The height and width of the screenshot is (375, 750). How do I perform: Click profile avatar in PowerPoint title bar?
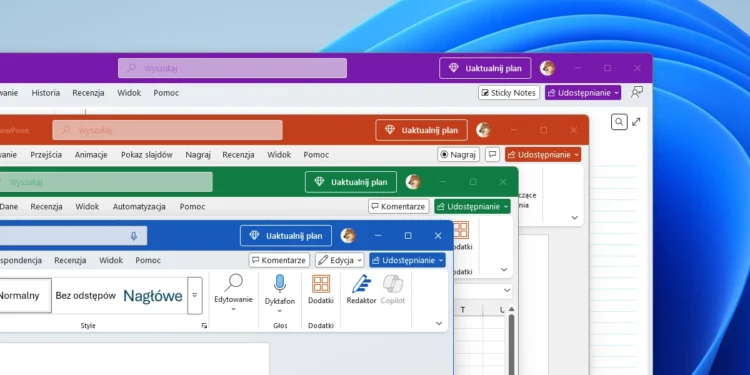pyautogui.click(x=484, y=130)
